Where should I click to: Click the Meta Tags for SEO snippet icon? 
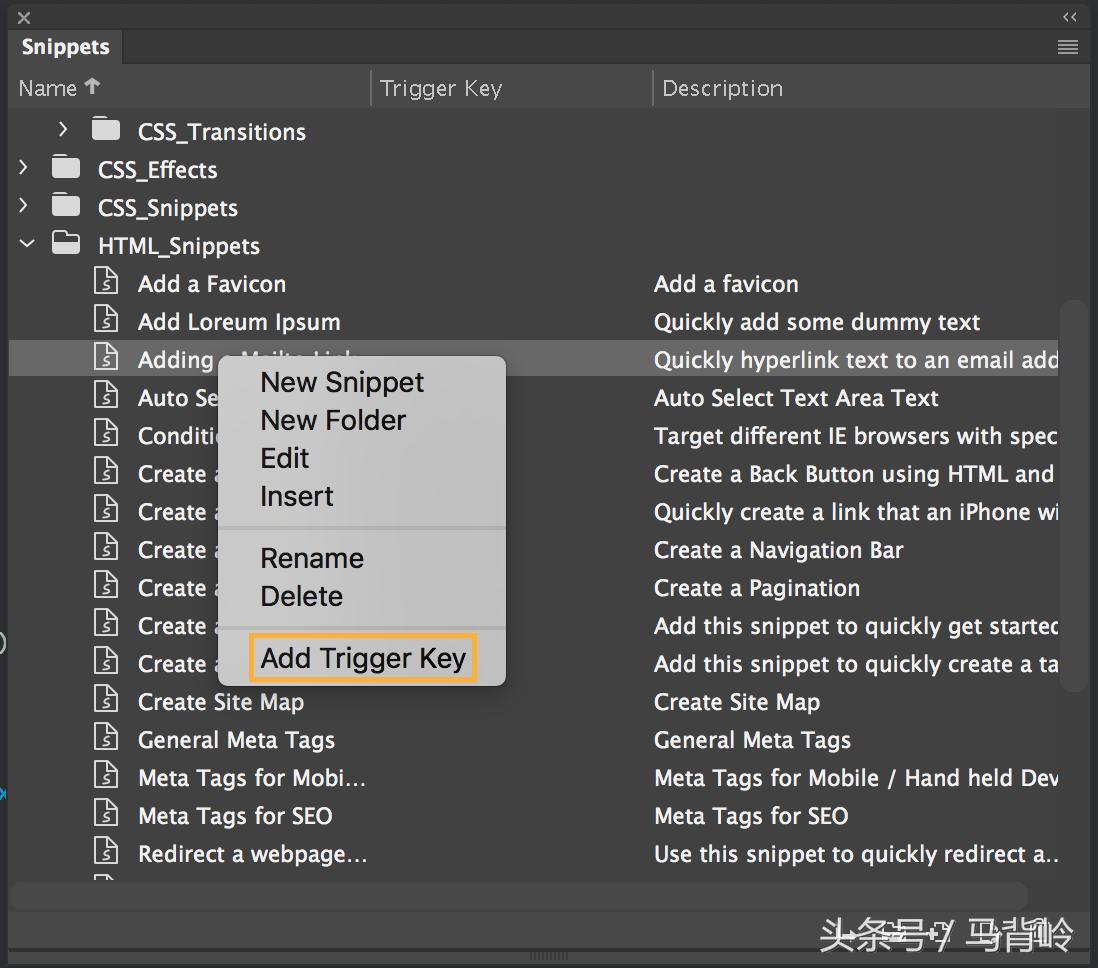point(106,815)
